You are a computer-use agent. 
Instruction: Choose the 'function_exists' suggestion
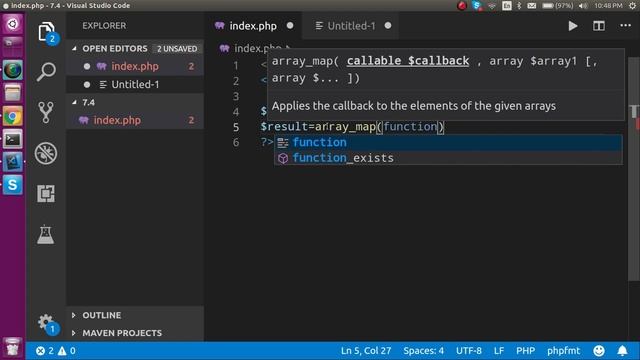(448, 158)
